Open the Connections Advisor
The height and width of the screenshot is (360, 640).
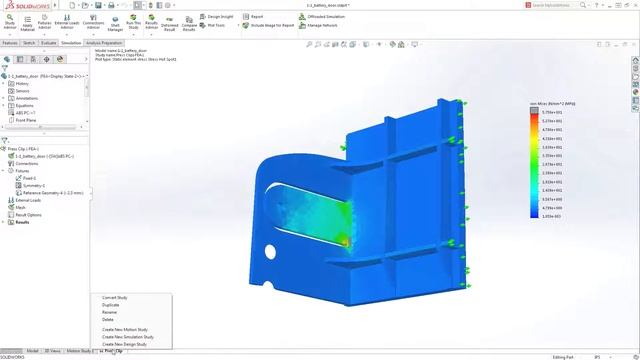[x=93, y=22]
